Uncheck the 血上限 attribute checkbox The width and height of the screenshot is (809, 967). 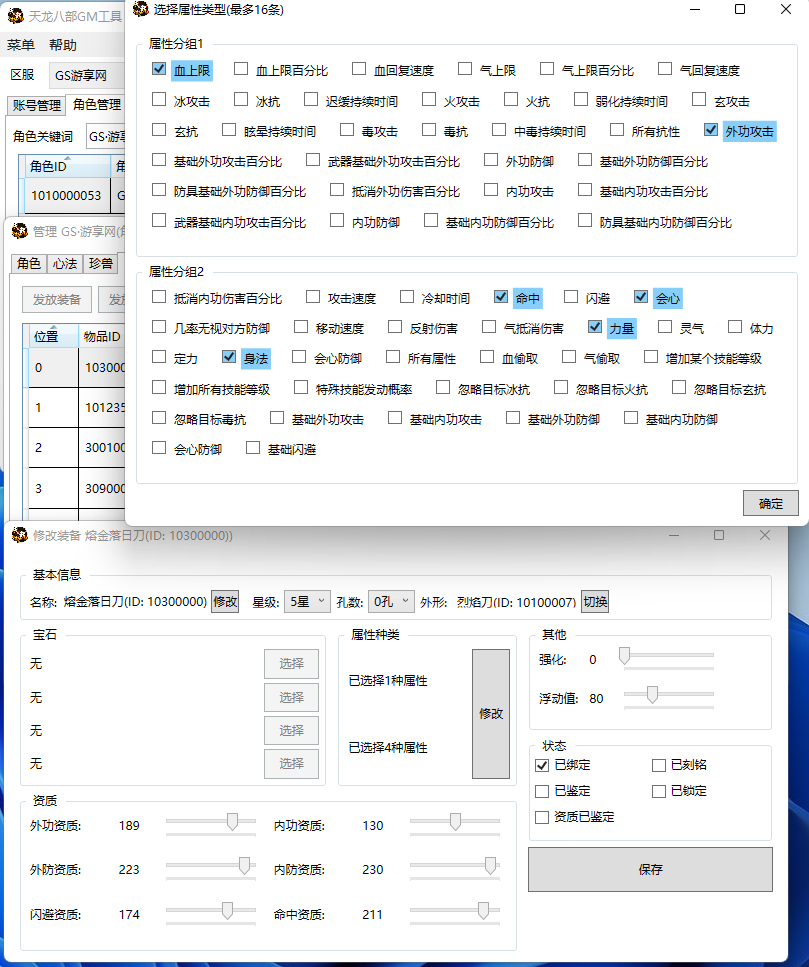tap(159, 70)
